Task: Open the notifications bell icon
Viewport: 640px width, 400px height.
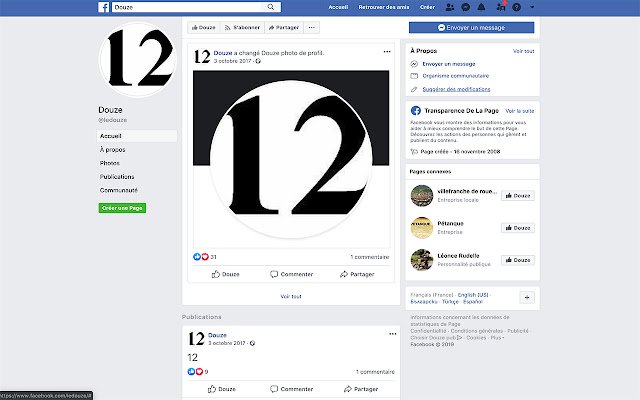Action: (x=481, y=7)
